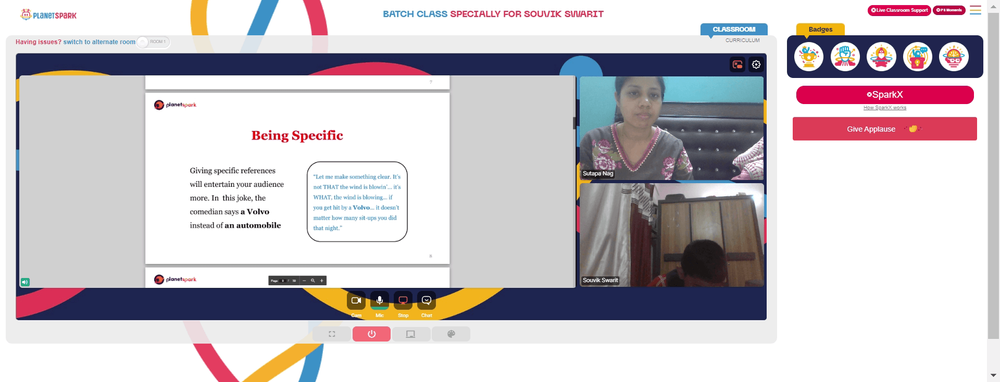Click the PlanetSpark logo in the header
Screen dimensions: 1000x382
click(x=48, y=14)
